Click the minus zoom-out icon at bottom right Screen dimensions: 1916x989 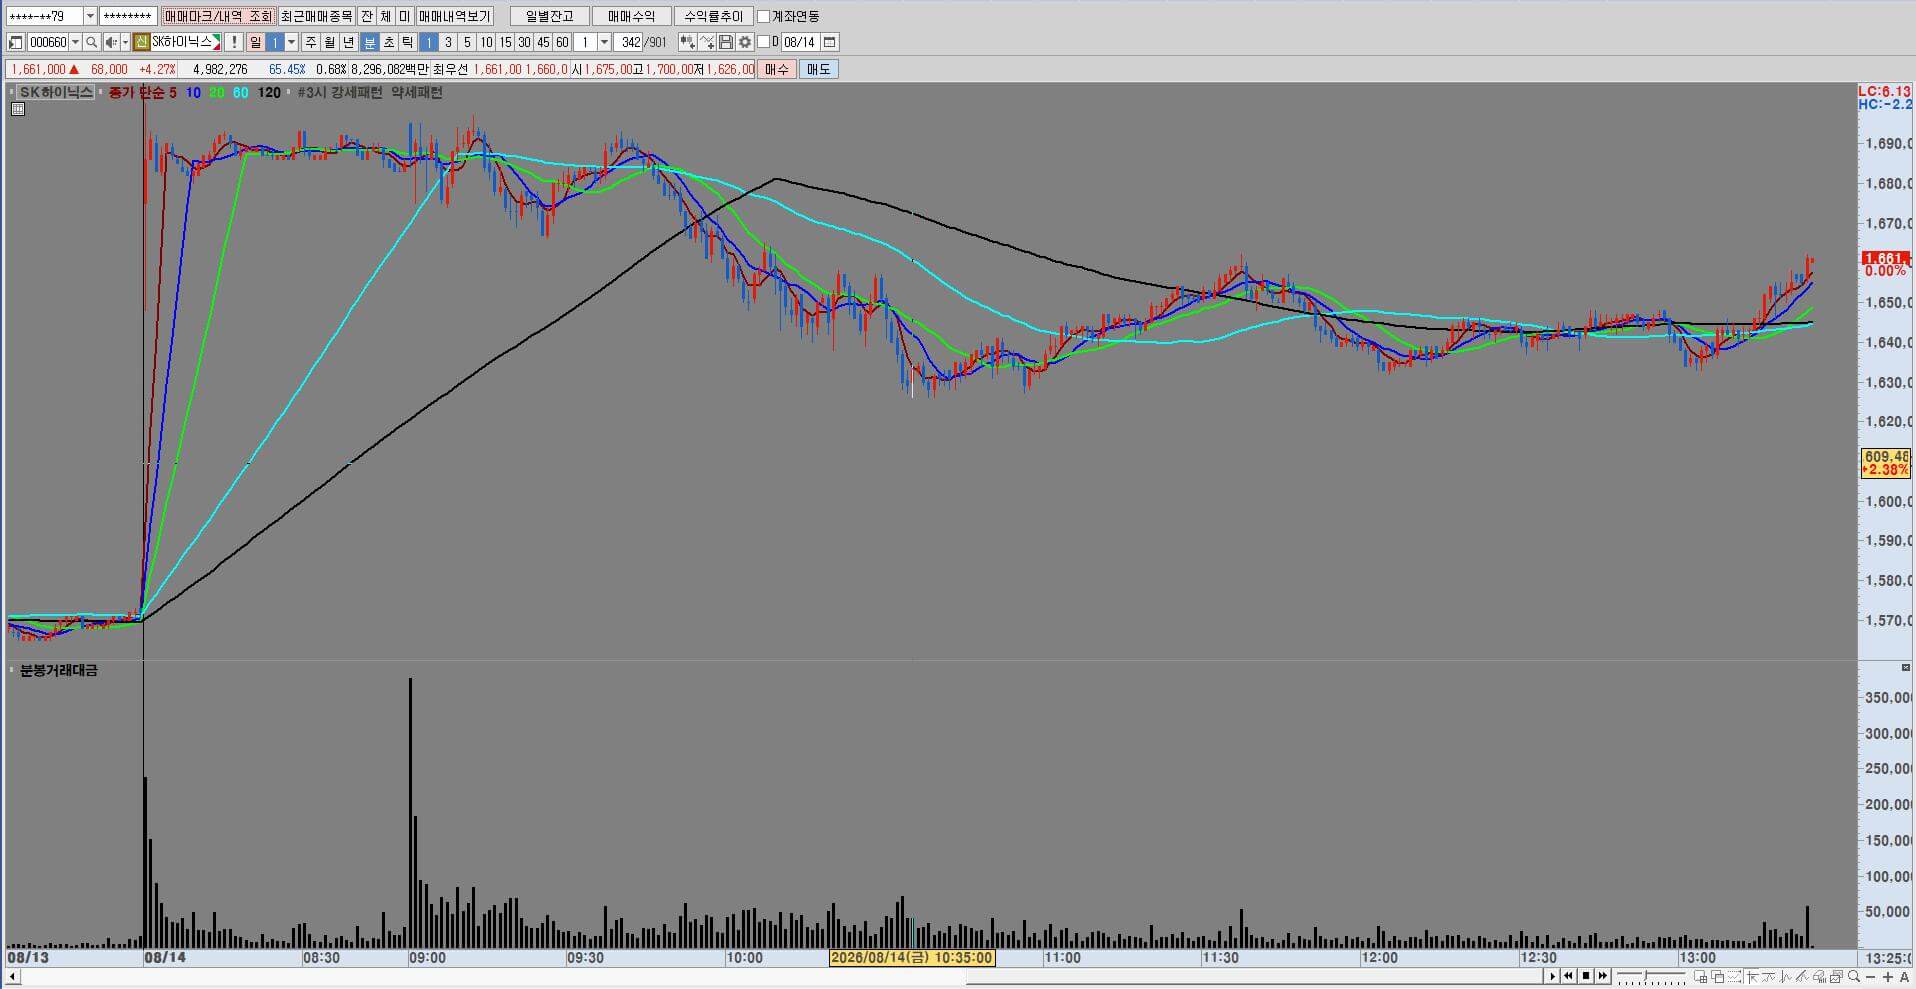click(1871, 977)
